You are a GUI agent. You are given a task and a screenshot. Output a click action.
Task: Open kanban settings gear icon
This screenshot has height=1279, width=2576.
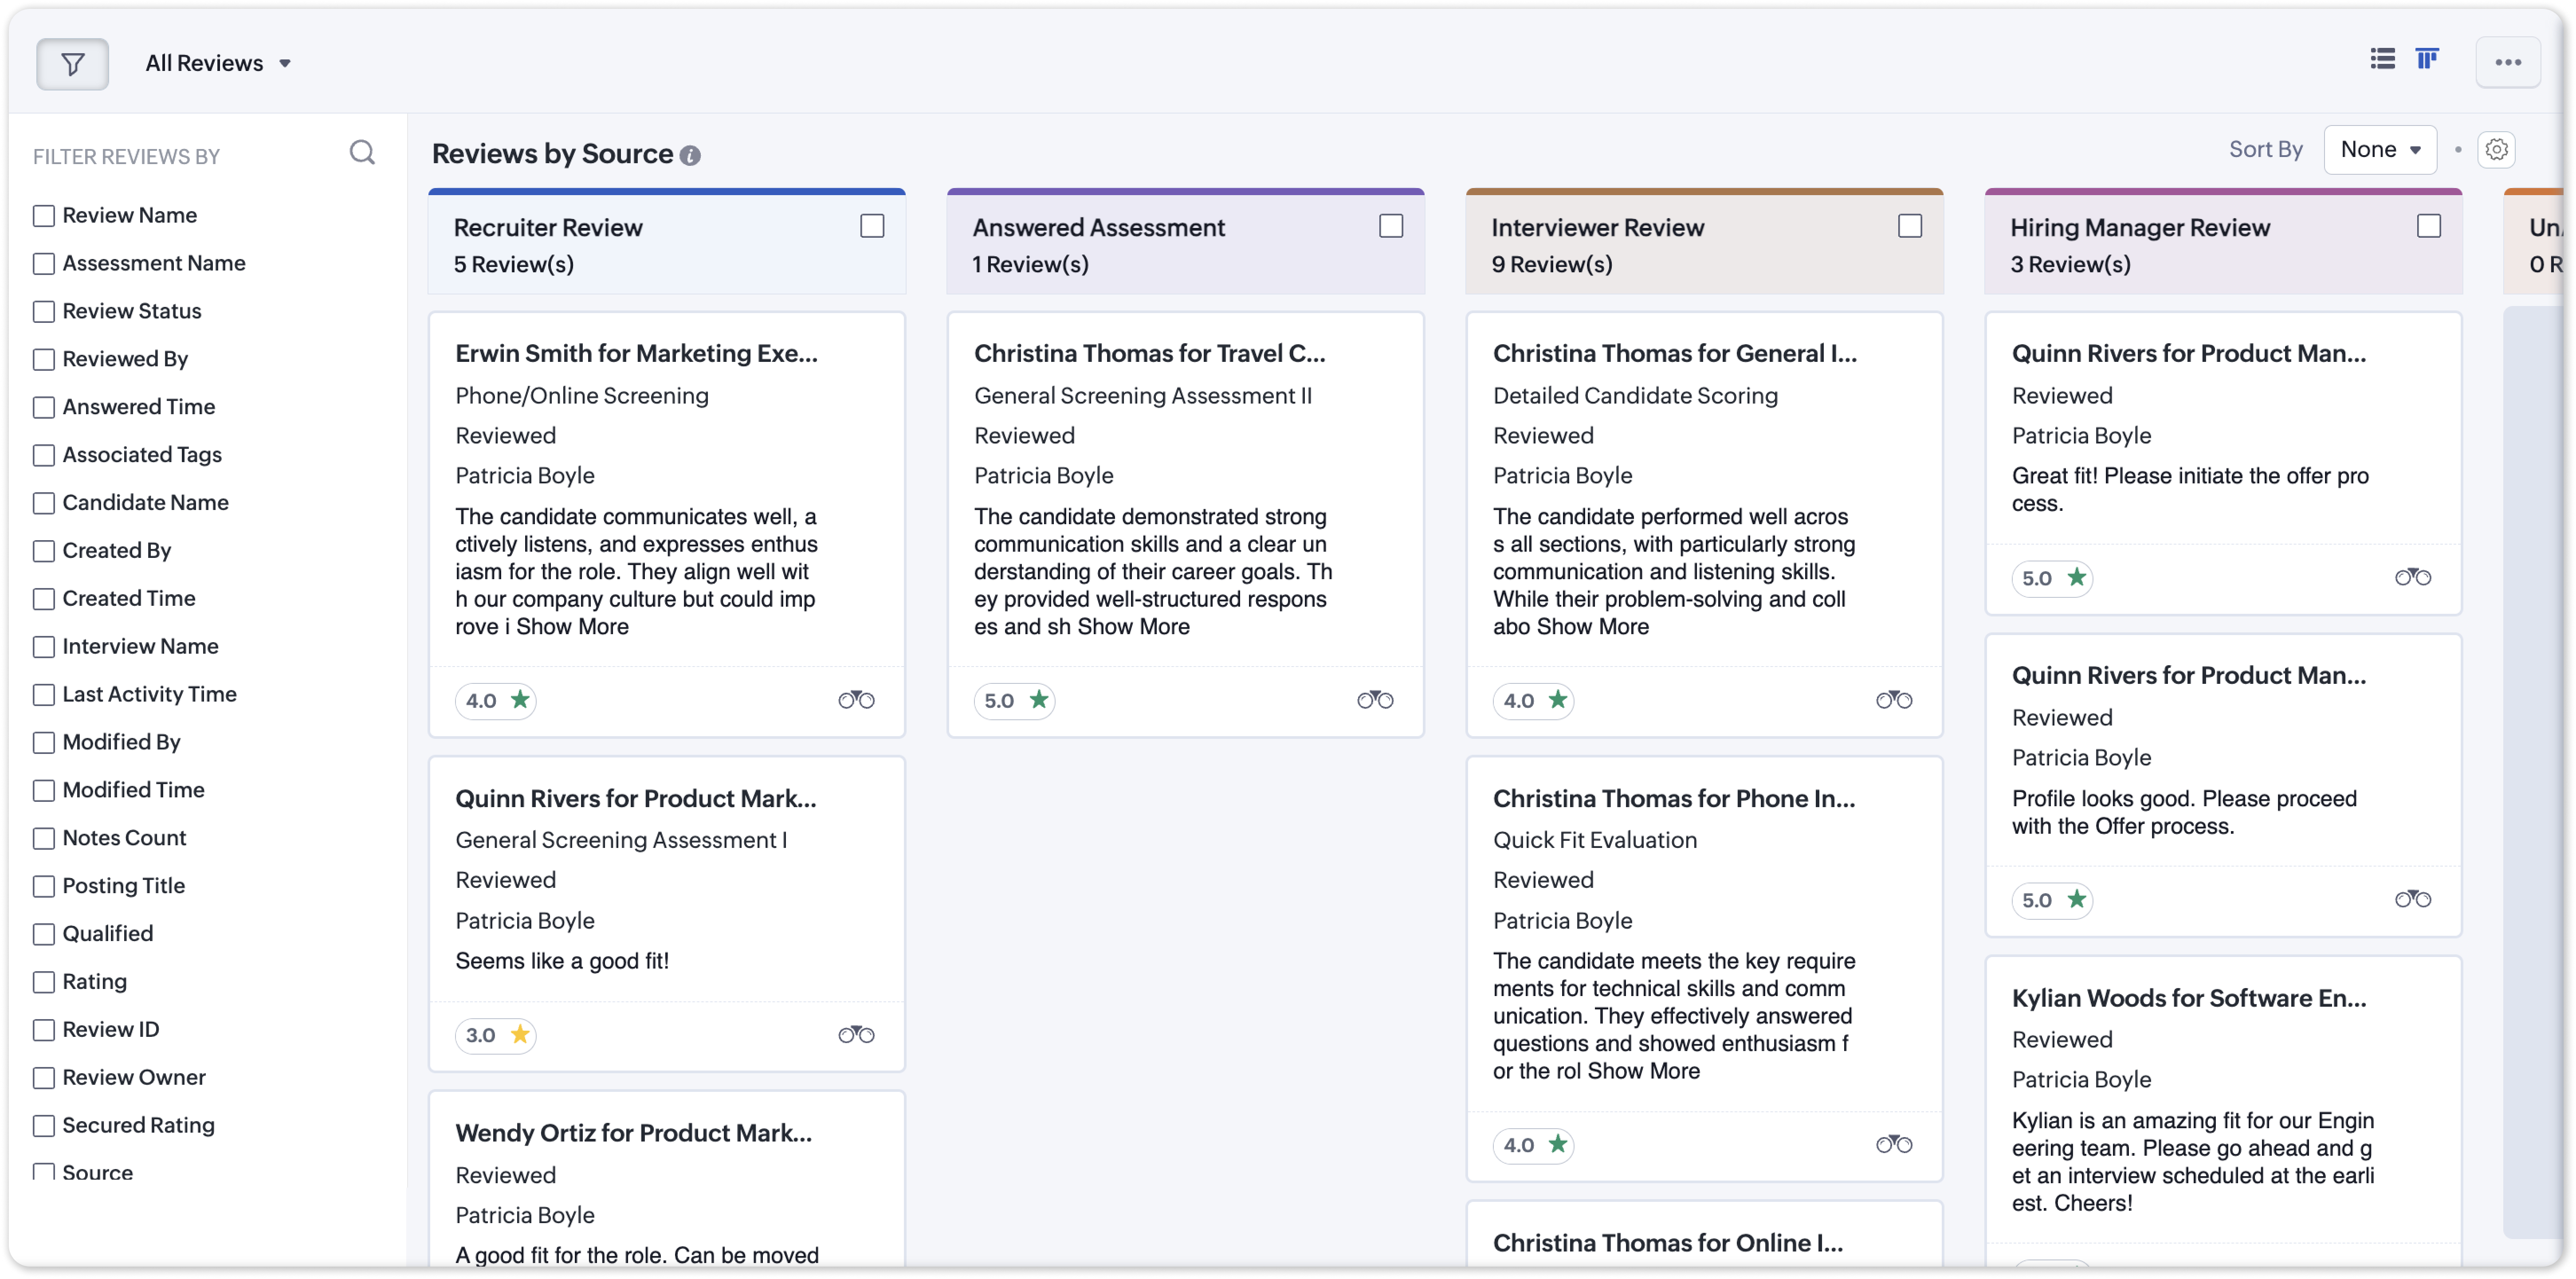pos(2496,150)
